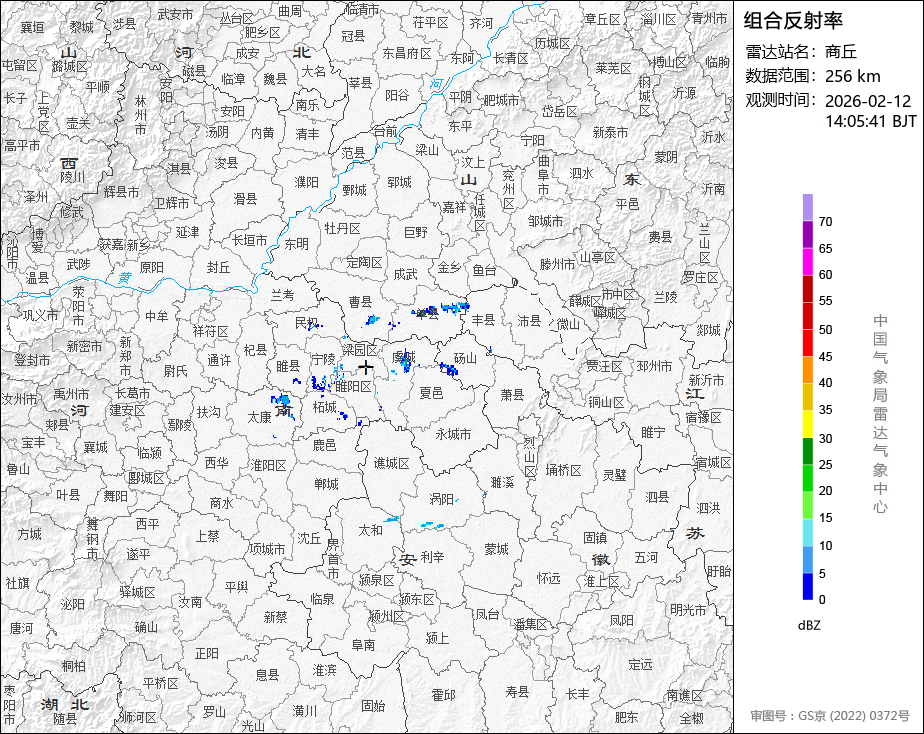Click the observation time 14:05:41 BJT
924x734 pixels.
[870, 121]
